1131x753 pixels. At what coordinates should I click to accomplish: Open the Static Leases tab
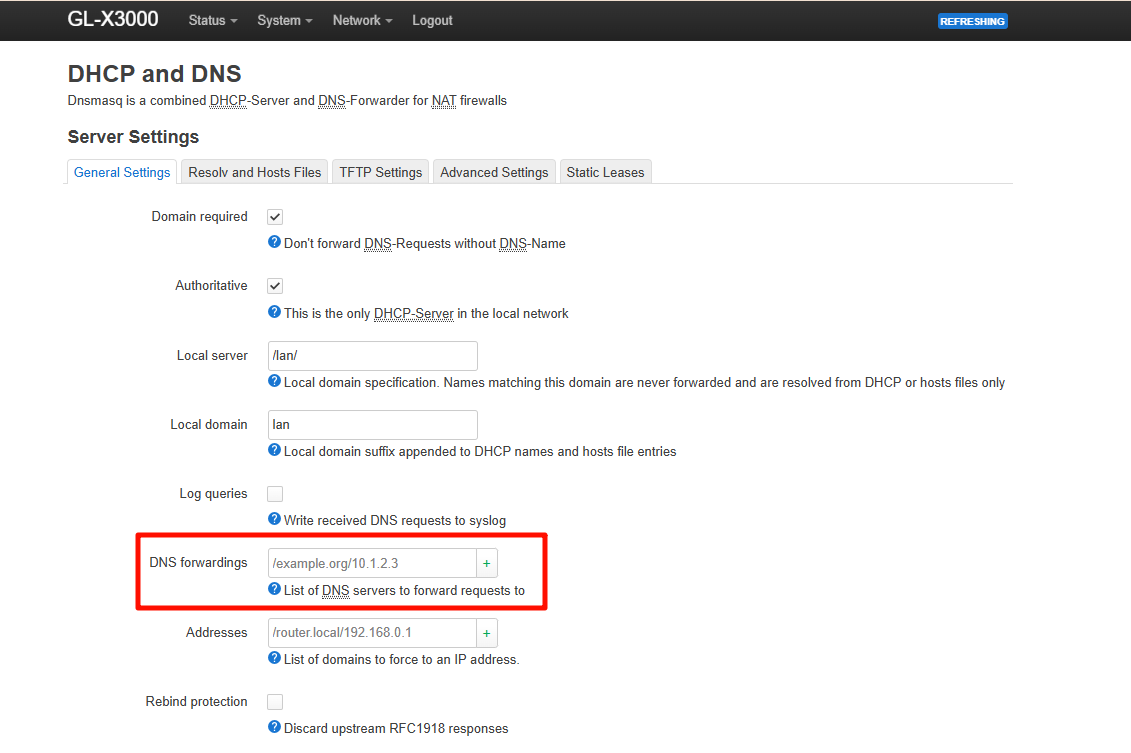click(605, 171)
